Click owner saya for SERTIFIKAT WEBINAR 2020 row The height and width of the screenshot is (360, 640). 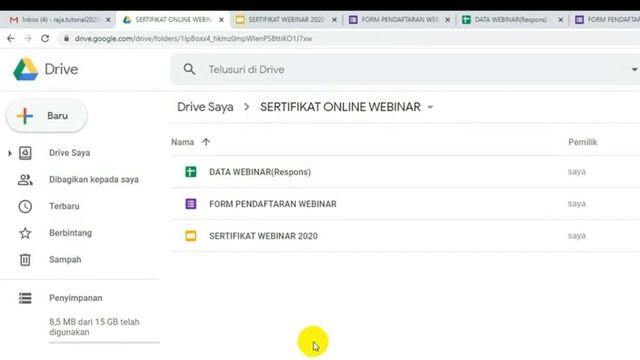click(576, 236)
